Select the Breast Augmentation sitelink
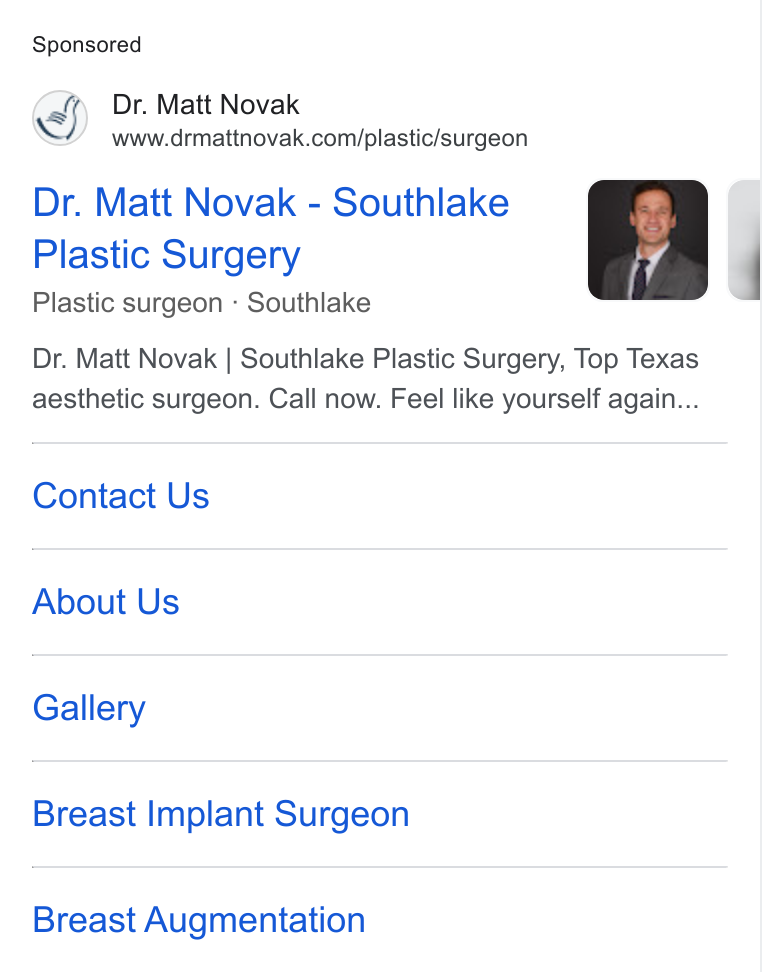Viewport: 776px width, 972px height. click(199, 920)
